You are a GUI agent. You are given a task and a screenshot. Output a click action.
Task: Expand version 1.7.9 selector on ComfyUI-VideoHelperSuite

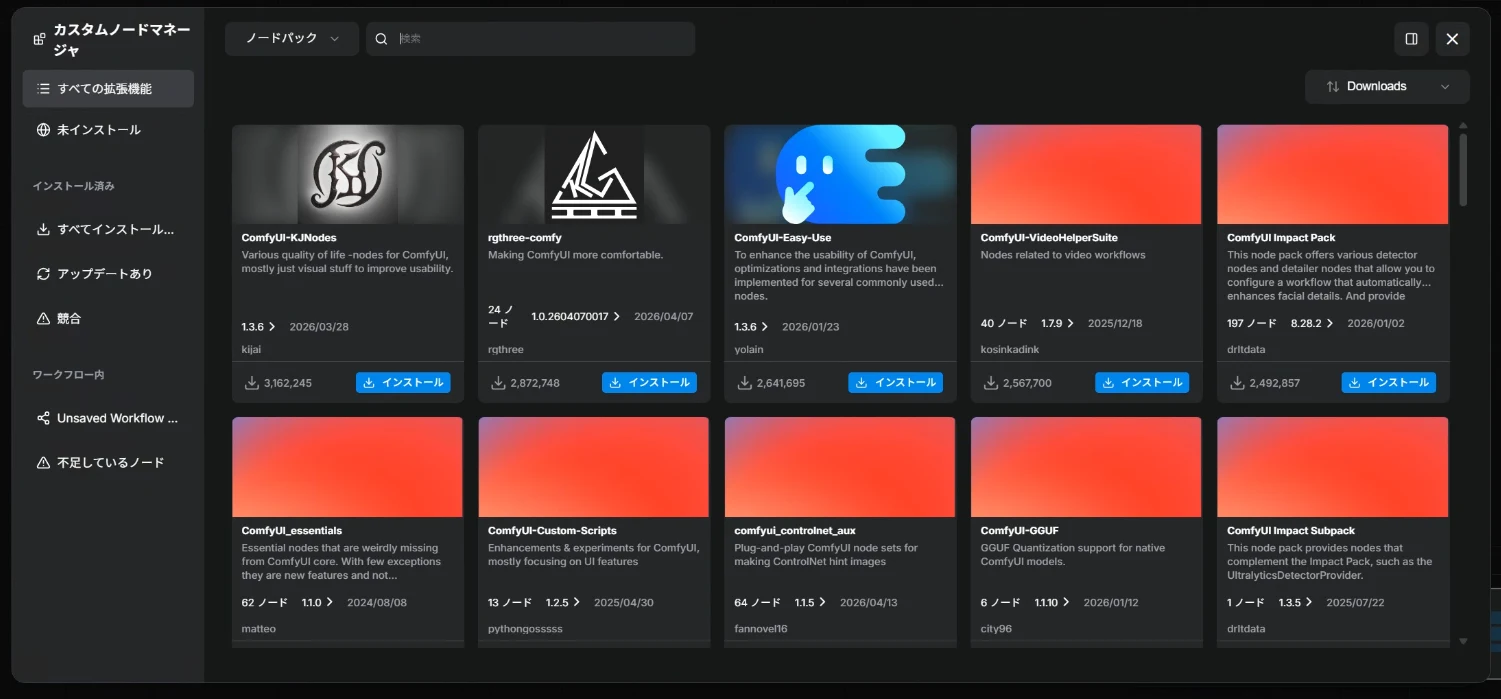1058,324
